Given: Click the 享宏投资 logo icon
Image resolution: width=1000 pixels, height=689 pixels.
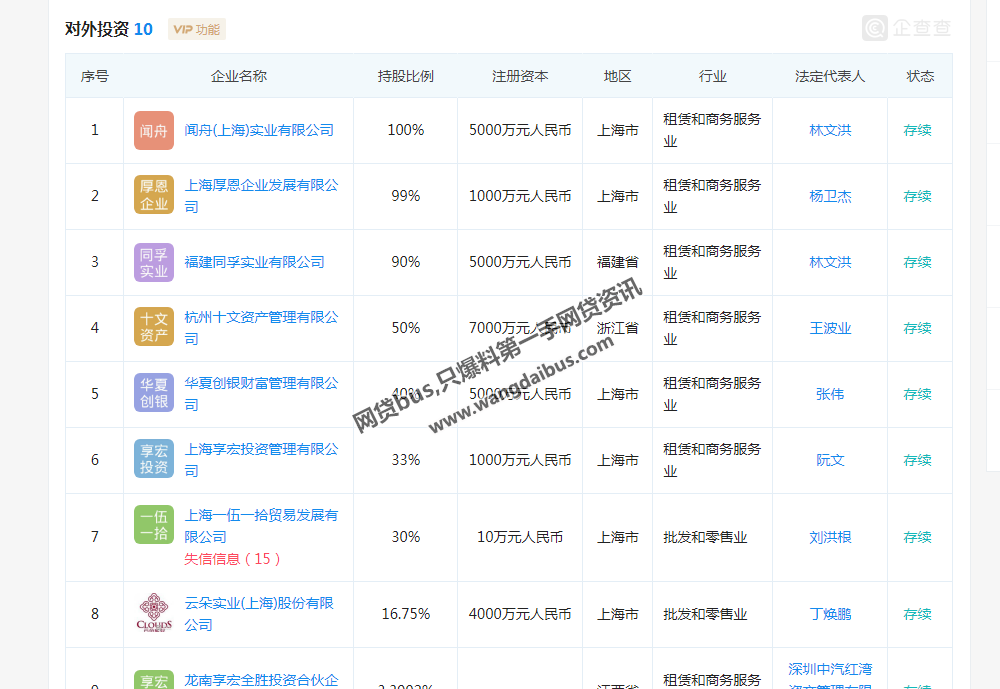Looking at the screenshot, I should coord(153,459).
